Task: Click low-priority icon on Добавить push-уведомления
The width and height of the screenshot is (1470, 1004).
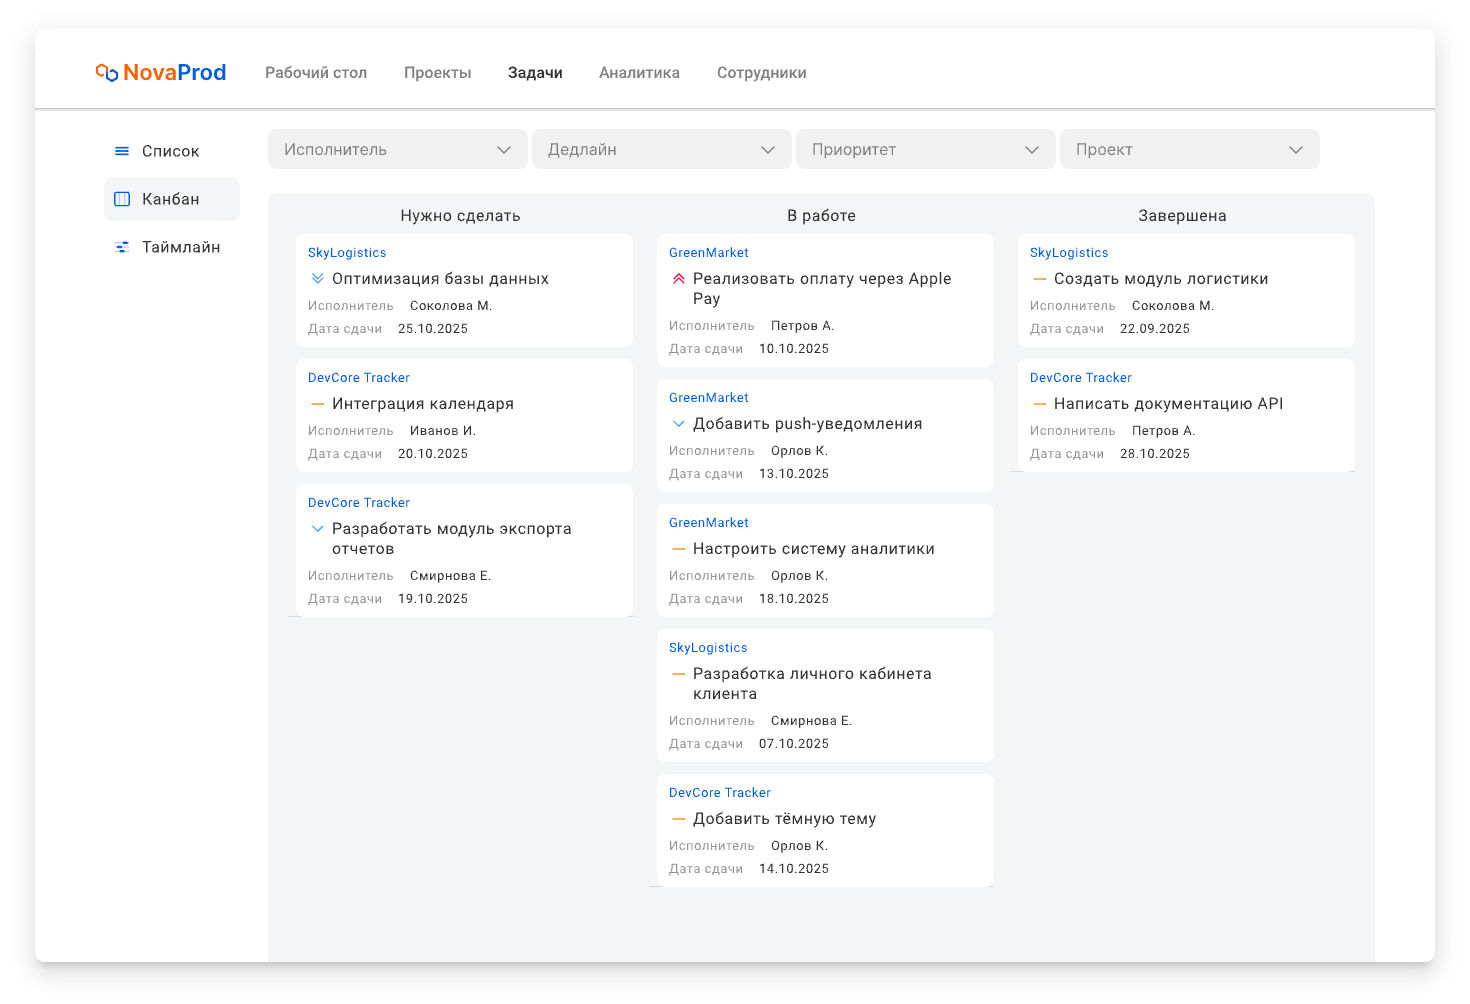Action: pos(679,424)
